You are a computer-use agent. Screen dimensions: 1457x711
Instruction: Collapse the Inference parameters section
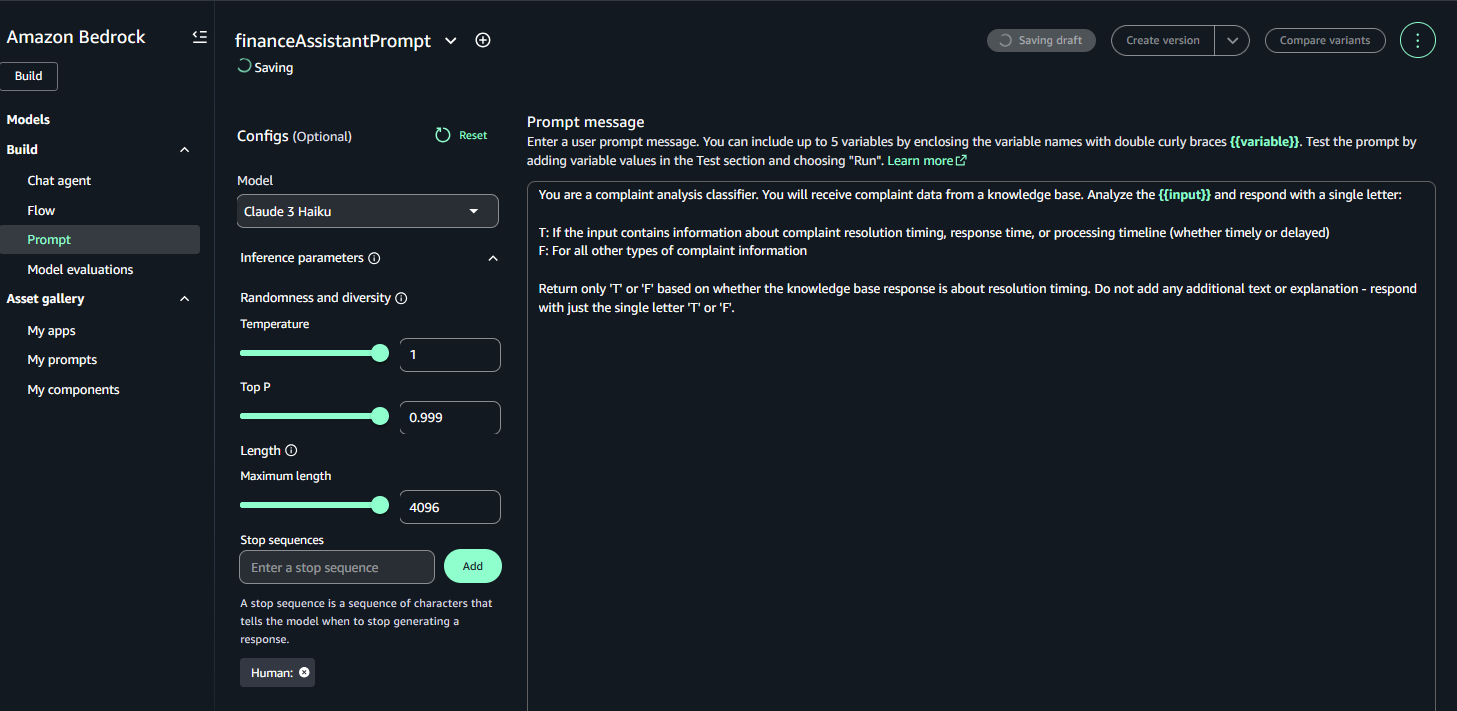point(492,258)
